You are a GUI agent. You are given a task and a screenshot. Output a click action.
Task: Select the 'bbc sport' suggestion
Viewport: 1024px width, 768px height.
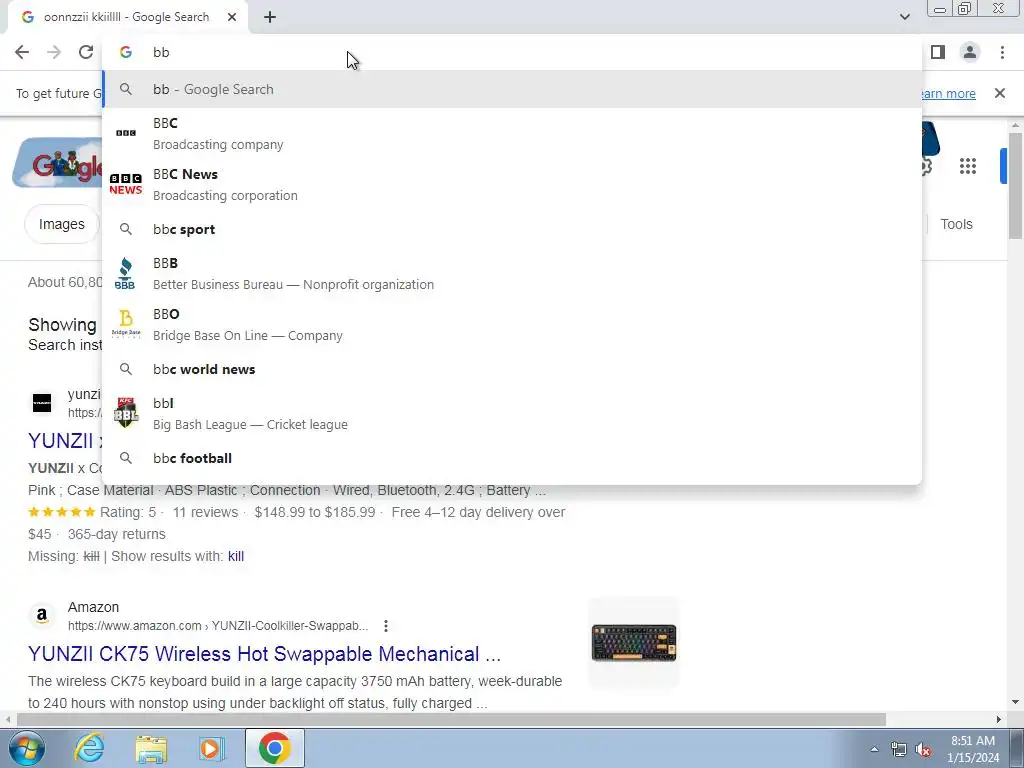[x=512, y=229]
